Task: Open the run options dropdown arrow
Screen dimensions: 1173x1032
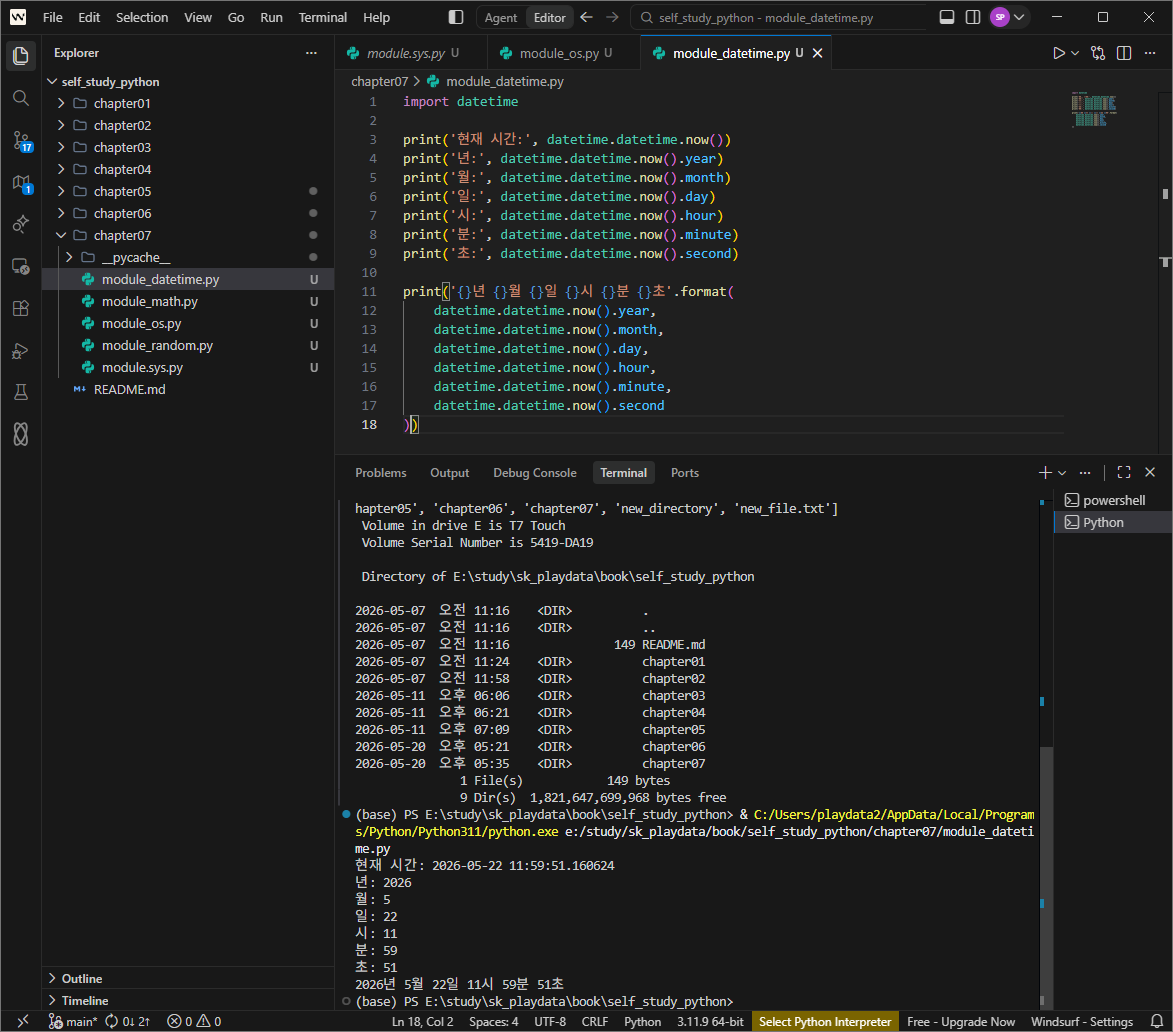Action: pyautogui.click(x=1075, y=53)
